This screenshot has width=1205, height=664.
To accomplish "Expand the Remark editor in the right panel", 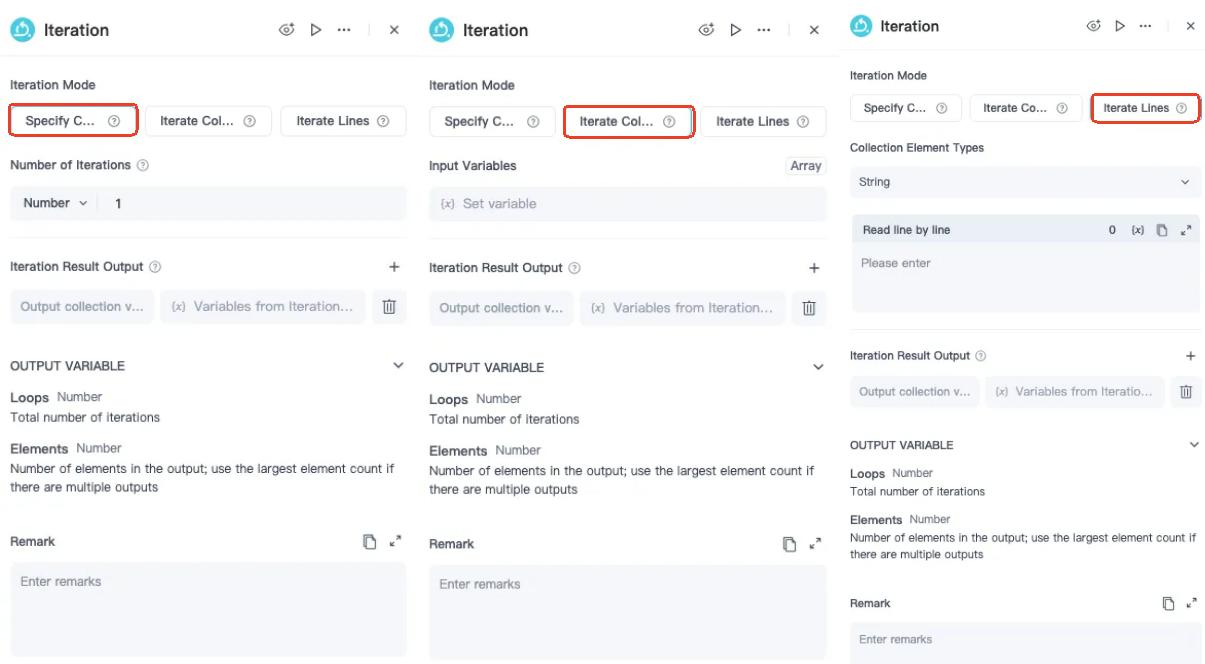I will [1191, 603].
